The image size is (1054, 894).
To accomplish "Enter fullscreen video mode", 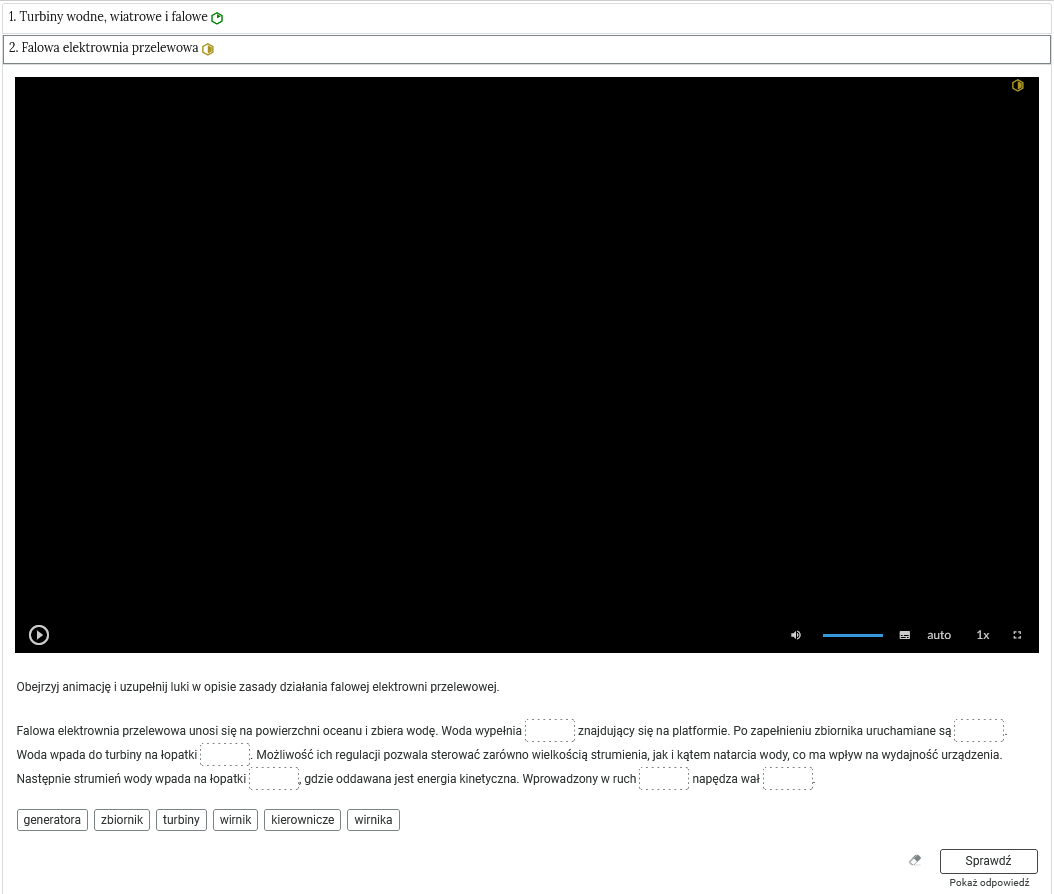I will 1018,635.
